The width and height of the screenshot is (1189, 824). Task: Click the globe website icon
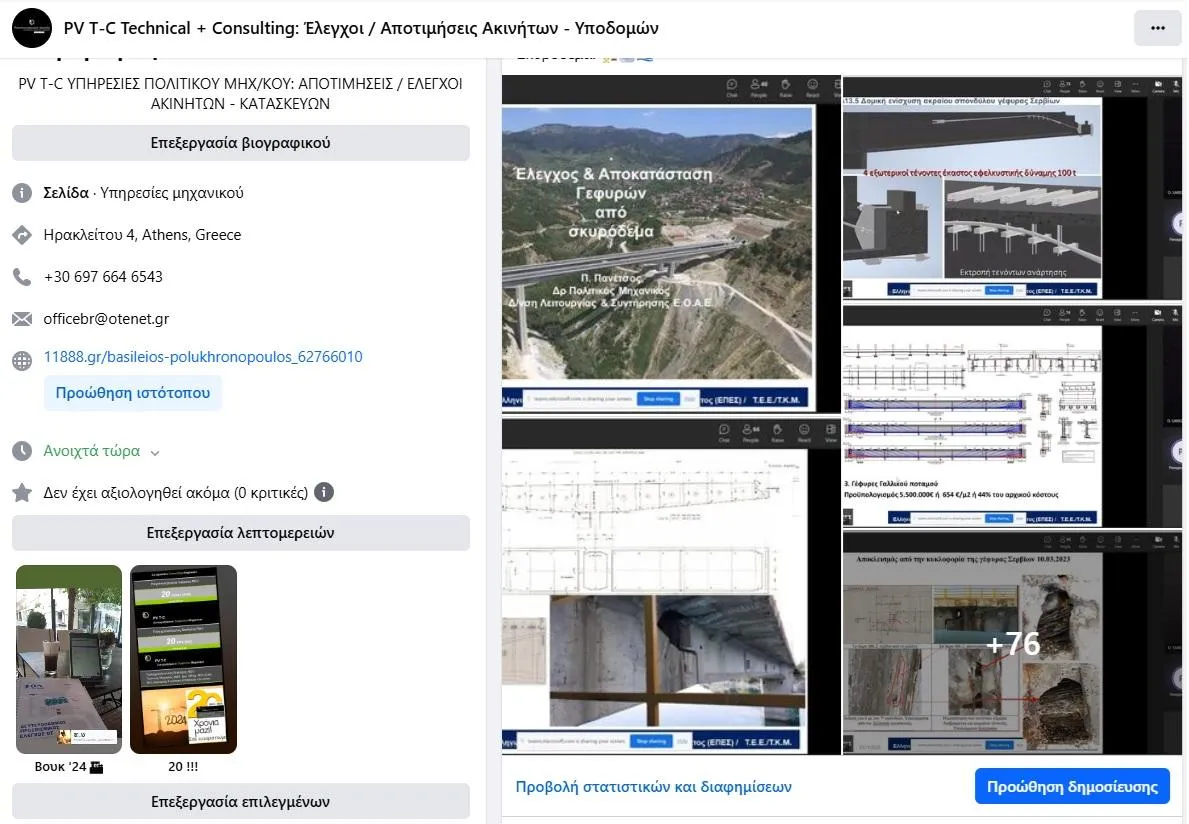coord(22,360)
